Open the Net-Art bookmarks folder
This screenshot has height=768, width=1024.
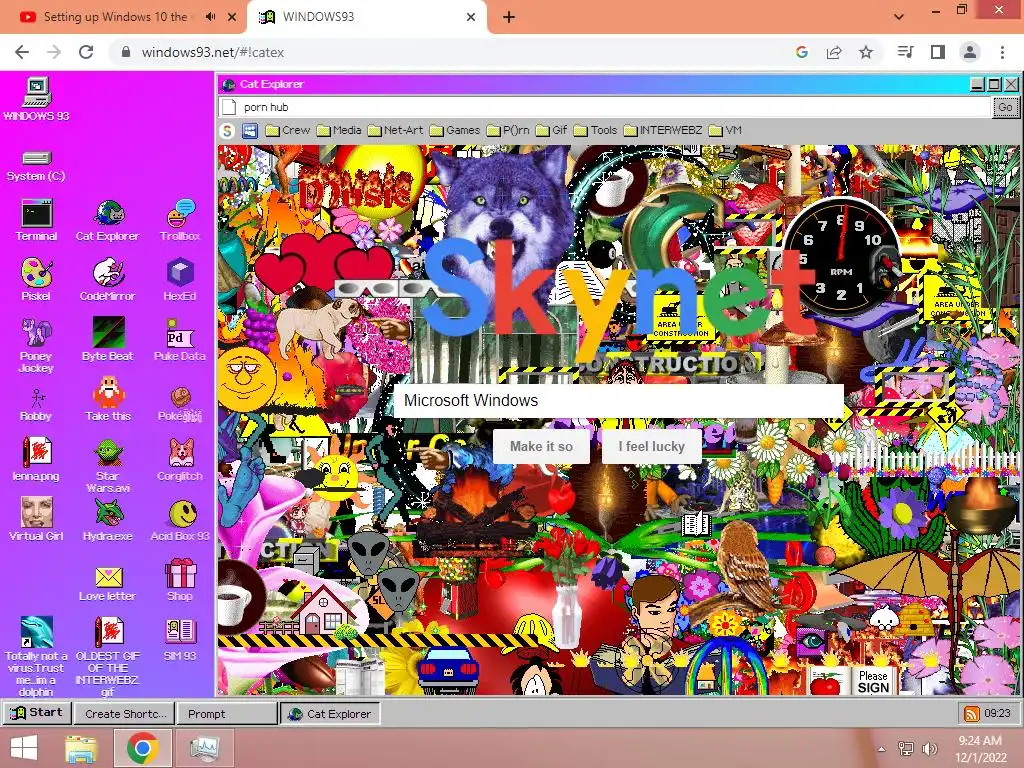pyautogui.click(x=395, y=131)
